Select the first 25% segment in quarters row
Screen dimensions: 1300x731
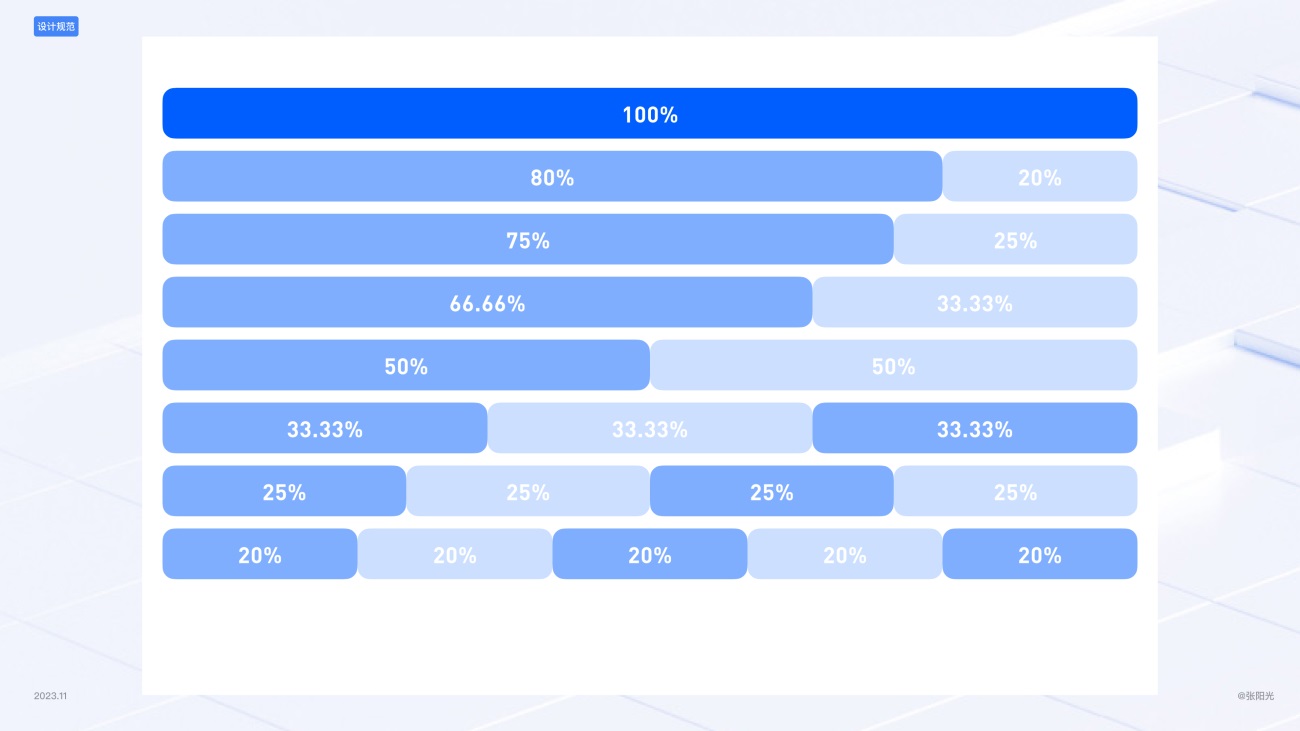click(284, 491)
